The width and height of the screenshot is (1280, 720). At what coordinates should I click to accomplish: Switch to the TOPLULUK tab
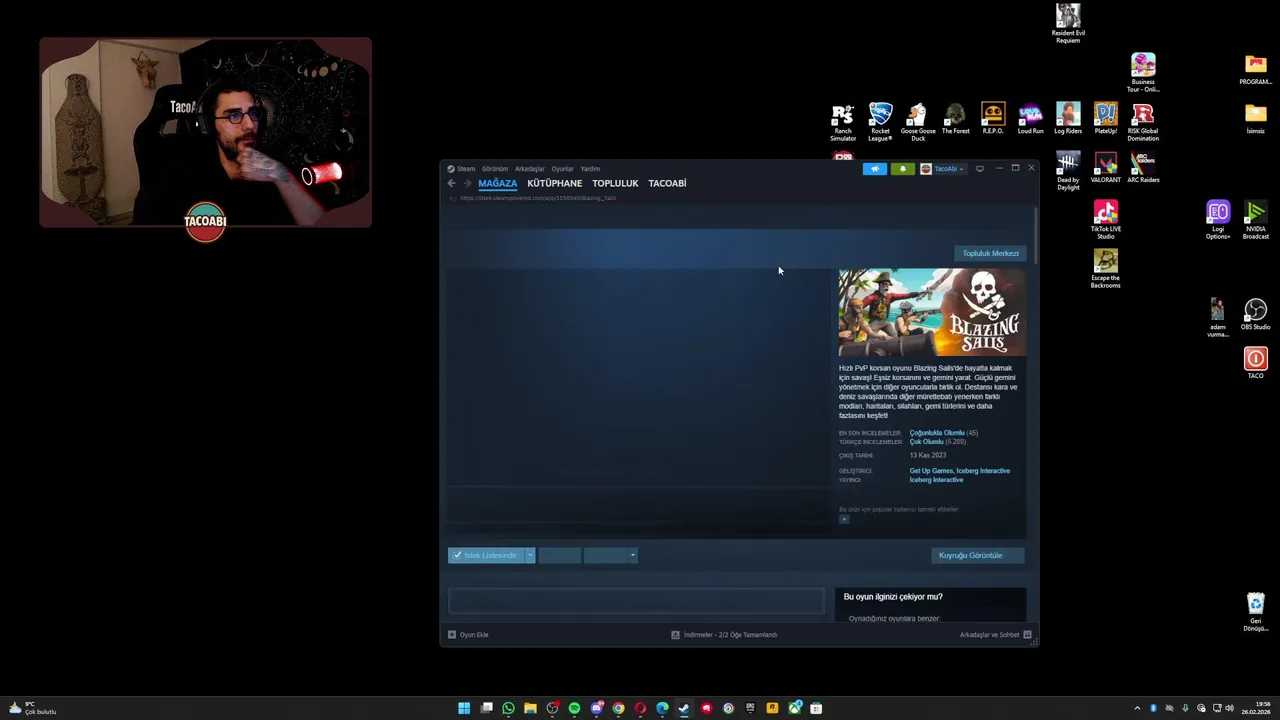click(615, 184)
